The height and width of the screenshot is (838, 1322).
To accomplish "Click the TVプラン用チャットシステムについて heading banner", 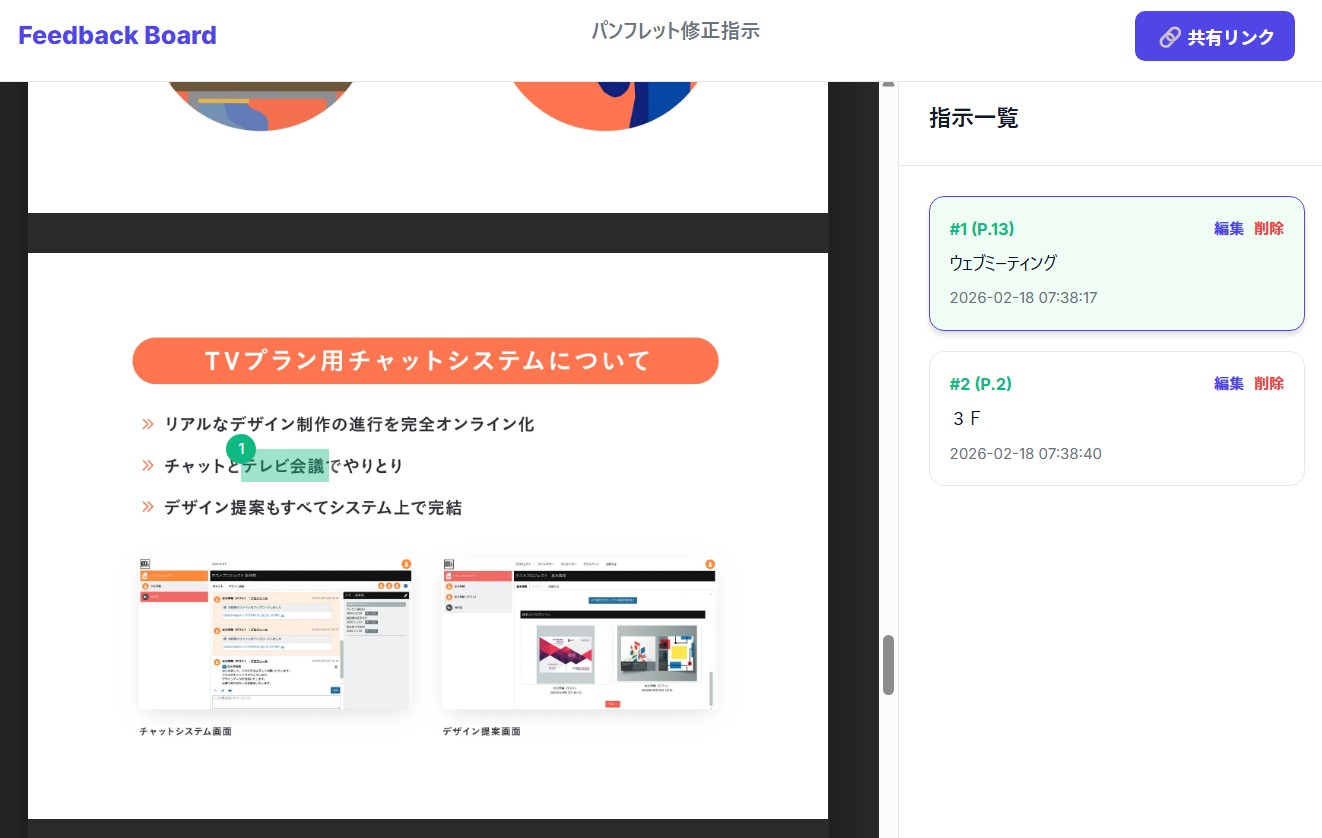I will [x=425, y=360].
